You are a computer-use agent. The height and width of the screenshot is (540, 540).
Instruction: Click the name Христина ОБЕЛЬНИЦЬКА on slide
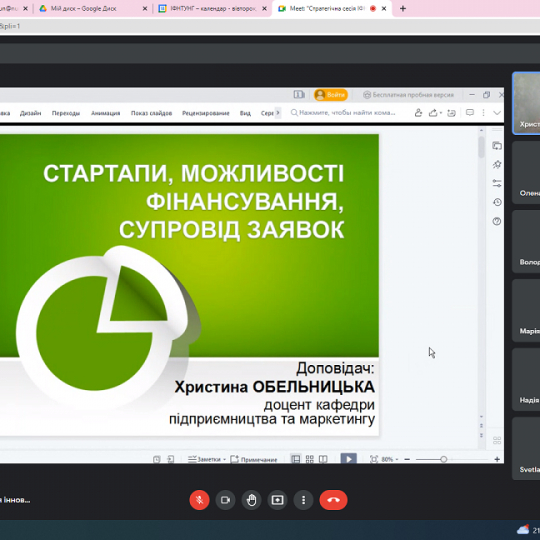click(x=274, y=387)
